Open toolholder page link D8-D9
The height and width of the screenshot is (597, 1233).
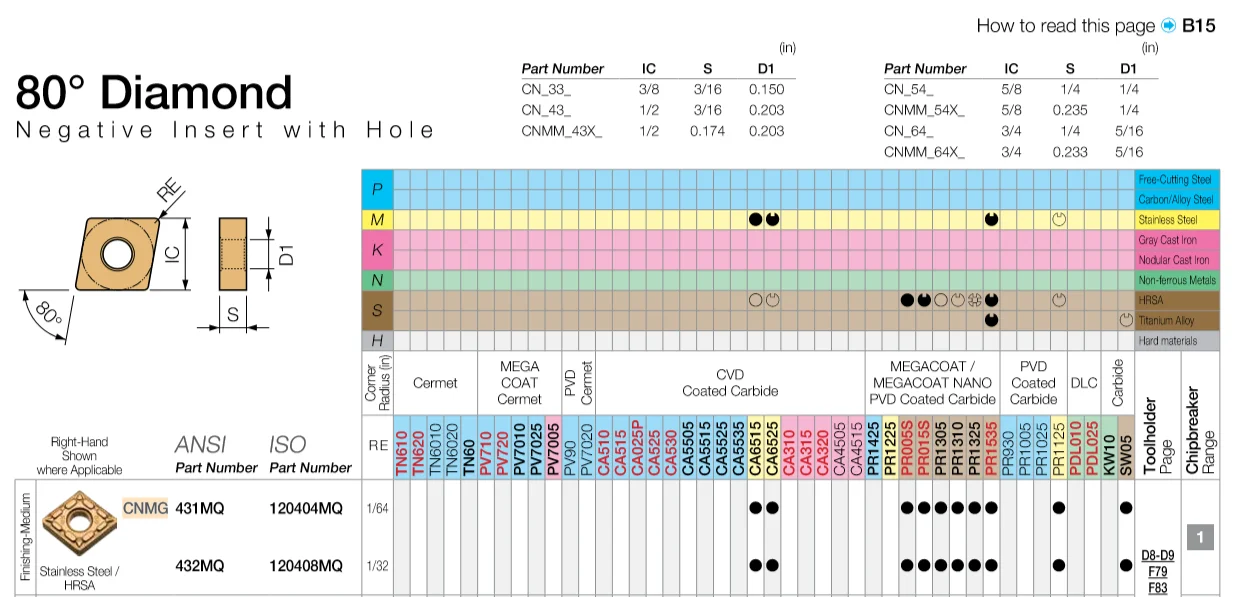1157,556
